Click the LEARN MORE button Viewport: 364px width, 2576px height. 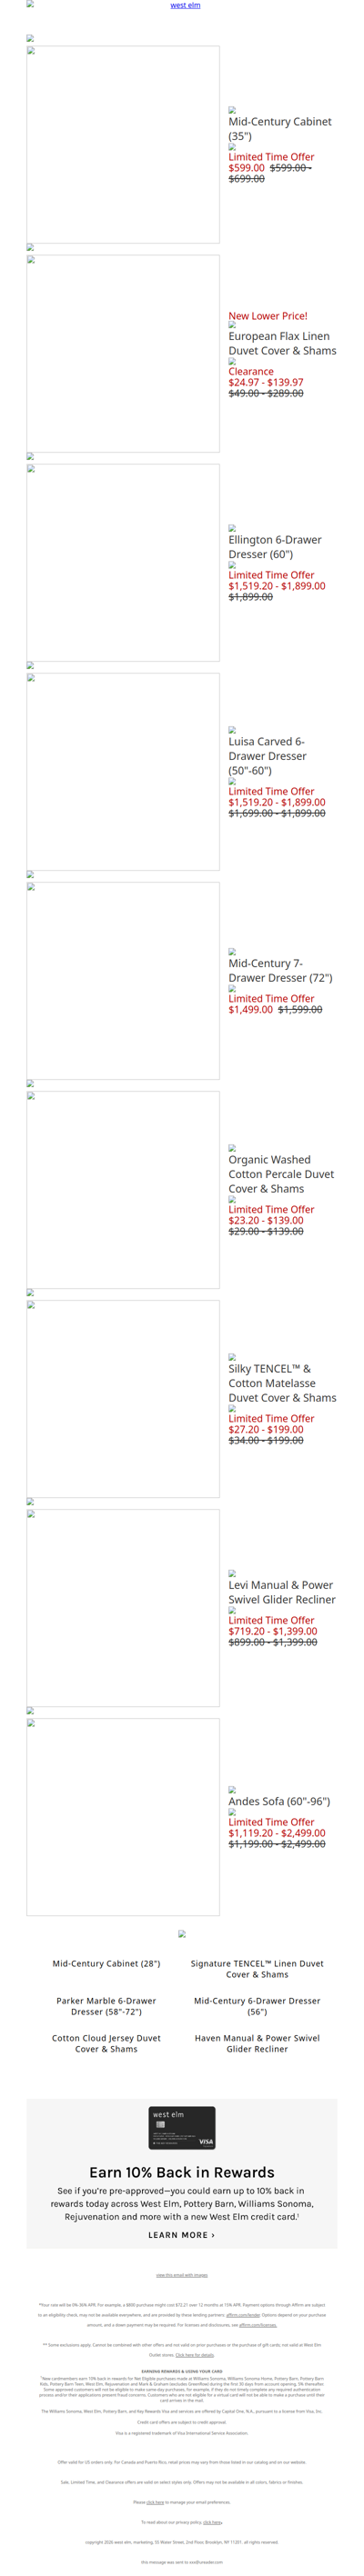(x=182, y=2234)
